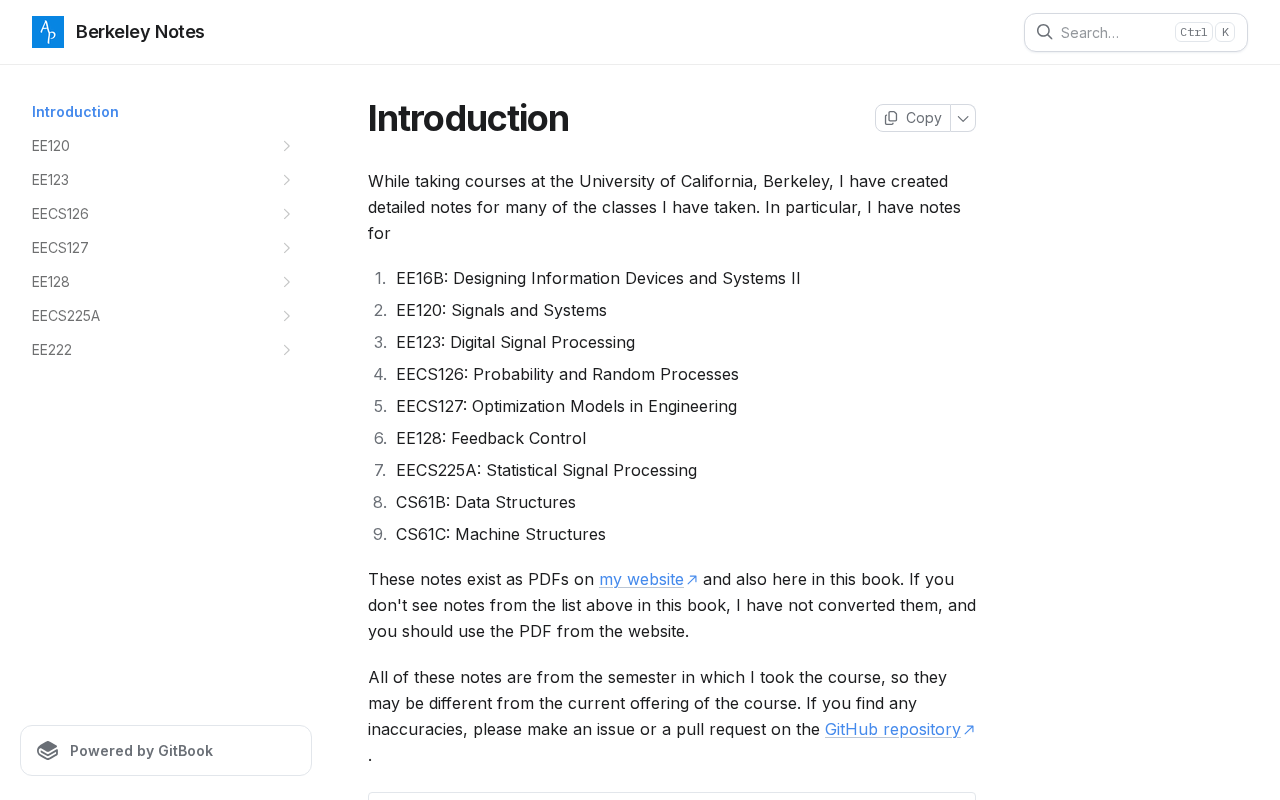Click the Berkeley Notes site title

coord(140,32)
